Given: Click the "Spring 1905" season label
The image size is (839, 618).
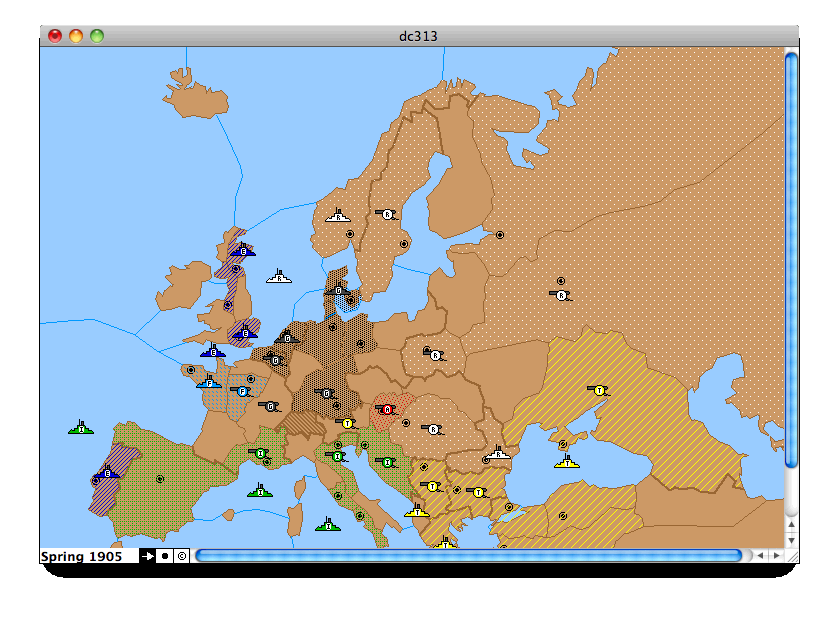Looking at the screenshot, I should click(x=81, y=556).
